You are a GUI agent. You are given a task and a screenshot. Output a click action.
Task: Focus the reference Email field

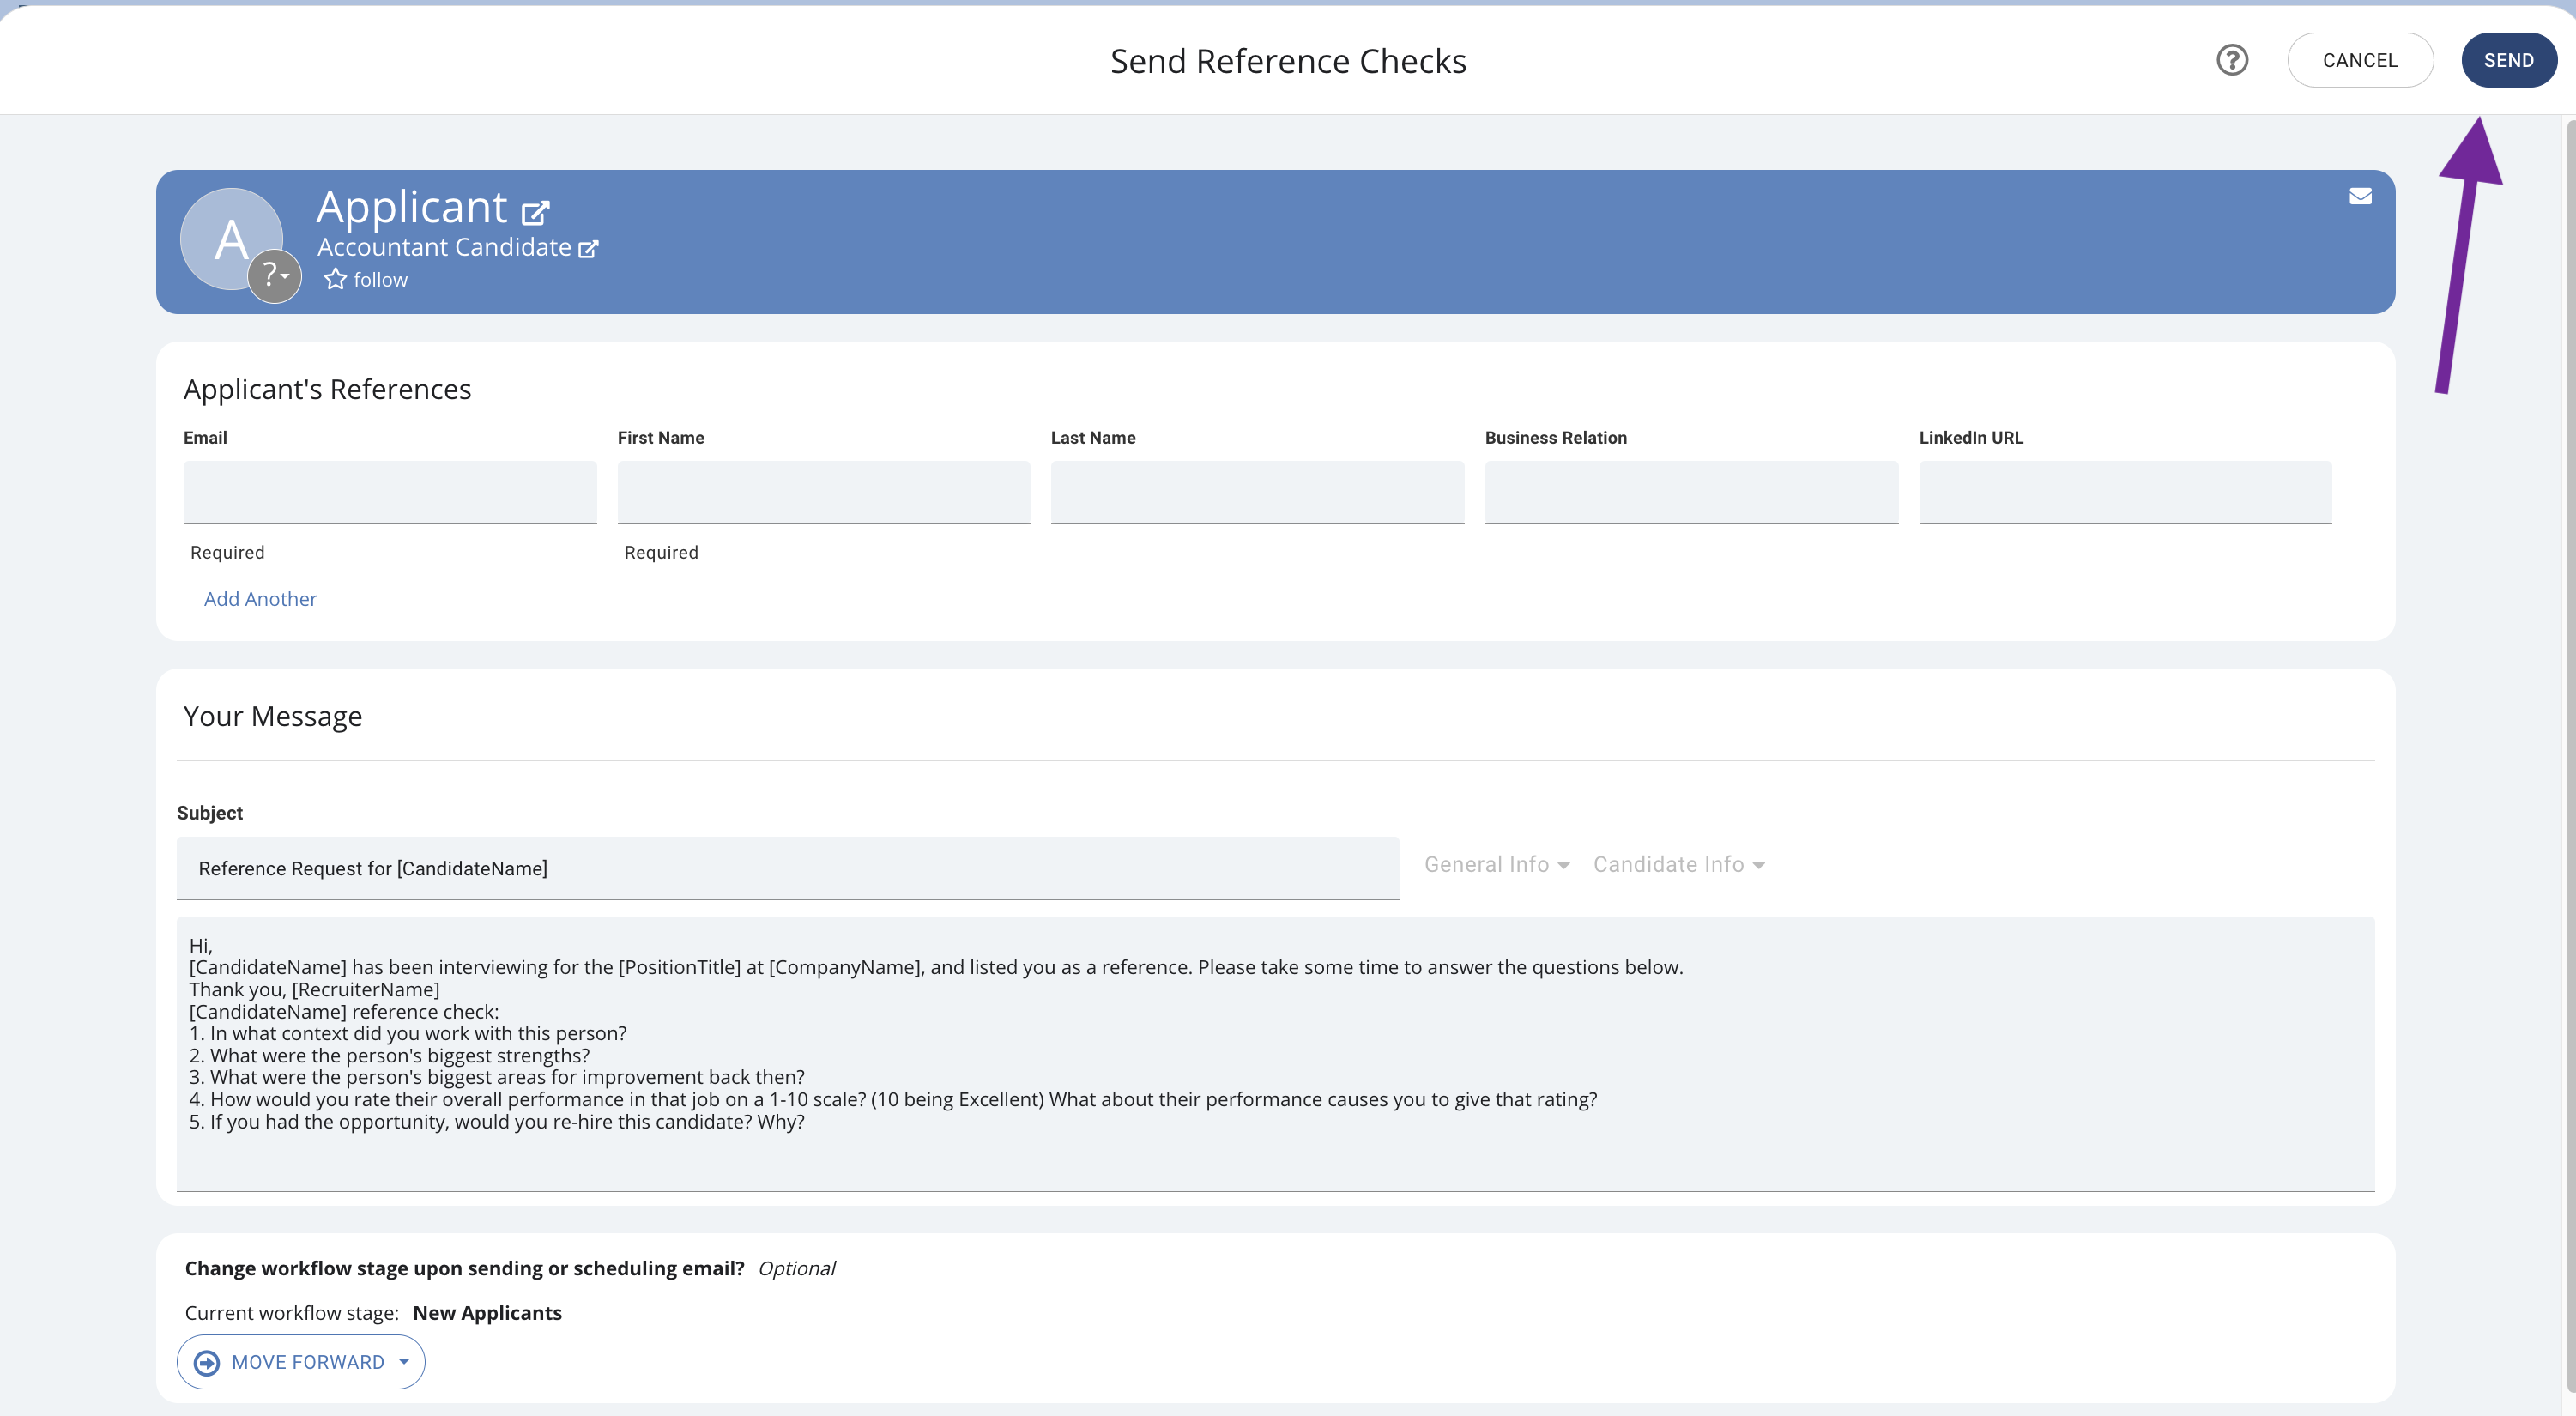pos(390,492)
